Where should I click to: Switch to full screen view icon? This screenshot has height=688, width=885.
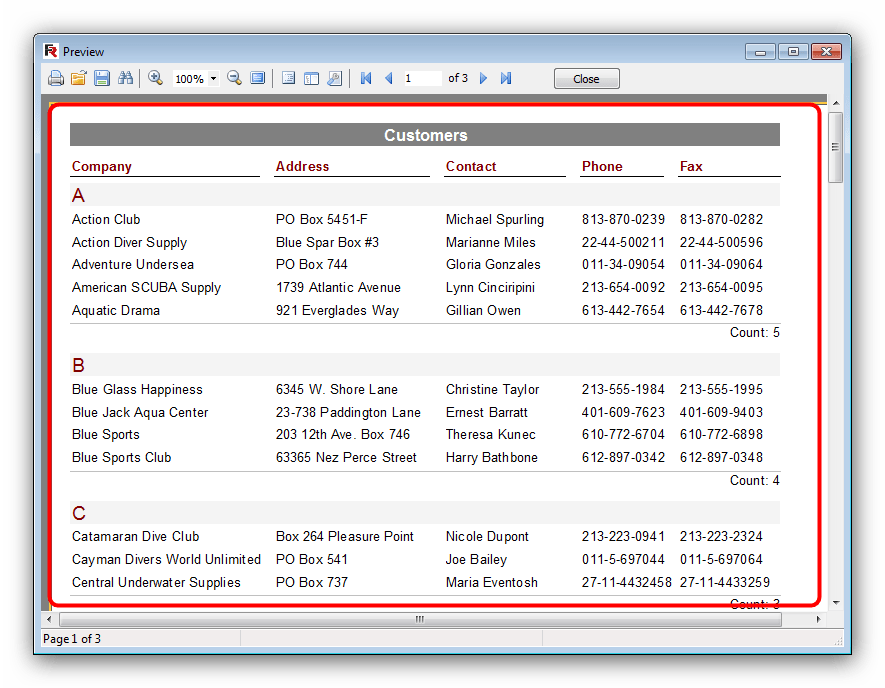257,78
